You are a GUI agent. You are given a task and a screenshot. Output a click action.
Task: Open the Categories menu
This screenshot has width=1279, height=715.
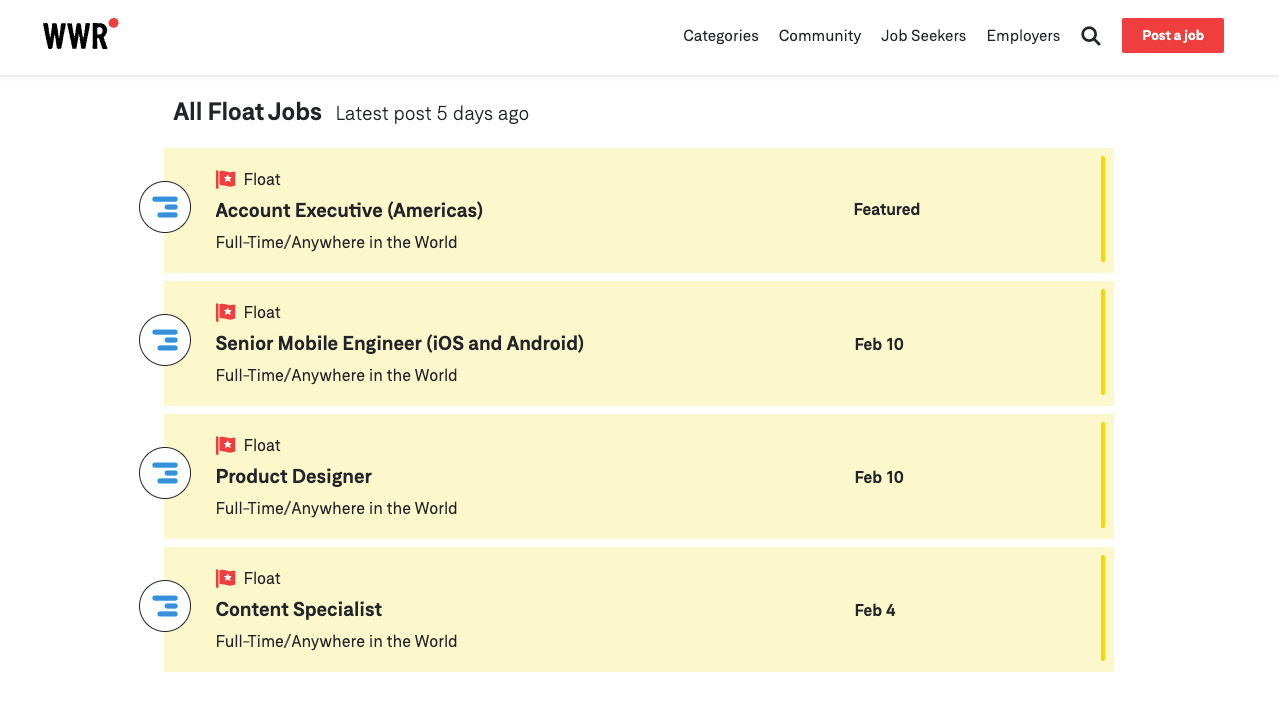click(x=720, y=36)
